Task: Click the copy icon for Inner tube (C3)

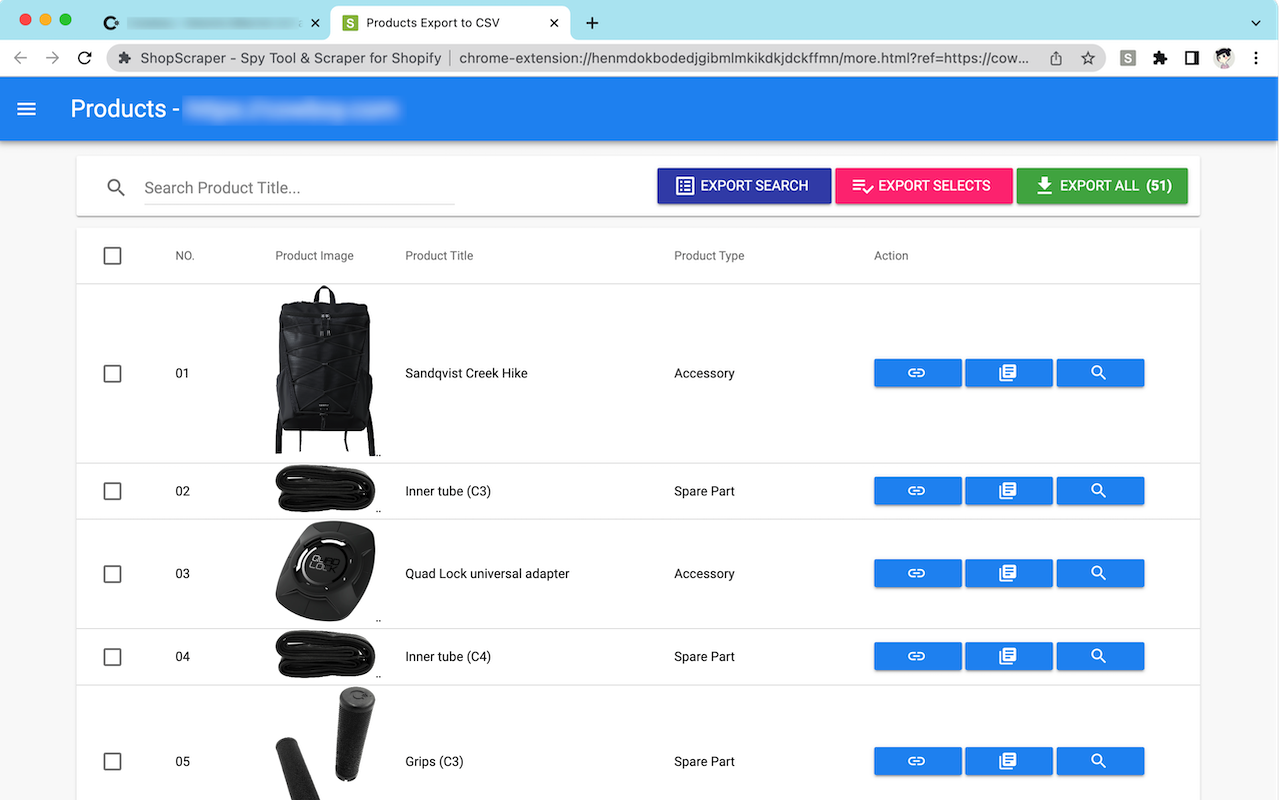Action: click(1008, 491)
